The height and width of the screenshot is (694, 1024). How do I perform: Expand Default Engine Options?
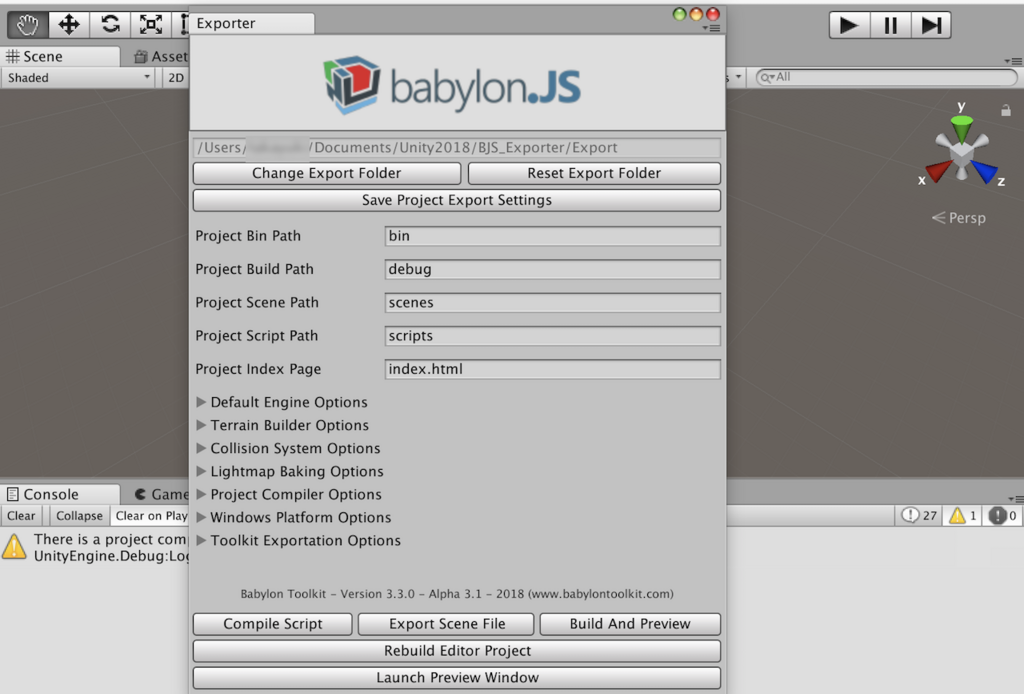pos(289,402)
